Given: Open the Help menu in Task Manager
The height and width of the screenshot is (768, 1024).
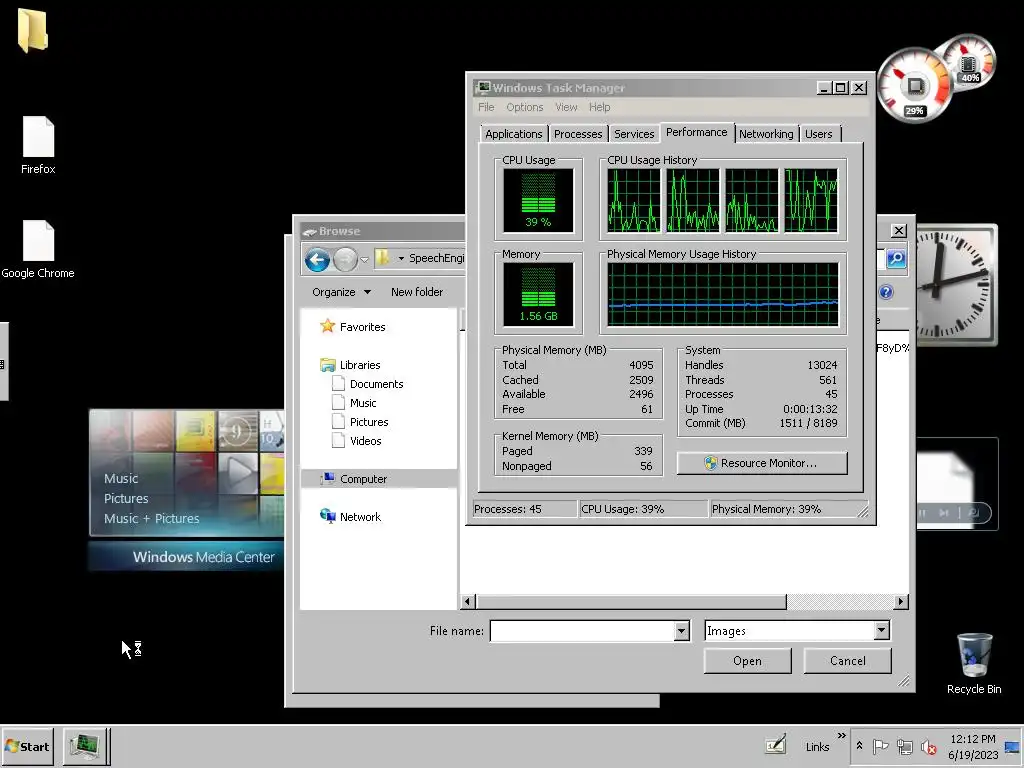Looking at the screenshot, I should 599,107.
